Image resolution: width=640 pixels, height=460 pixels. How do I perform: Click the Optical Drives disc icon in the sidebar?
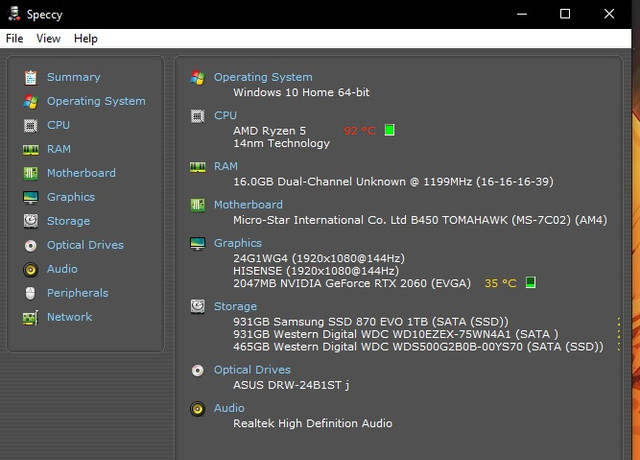[31, 245]
